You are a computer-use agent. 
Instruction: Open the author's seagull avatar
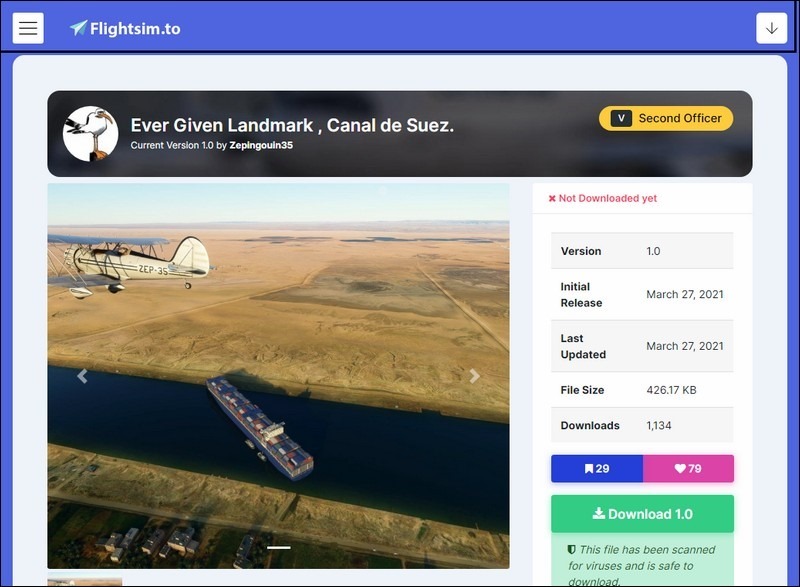(90, 134)
